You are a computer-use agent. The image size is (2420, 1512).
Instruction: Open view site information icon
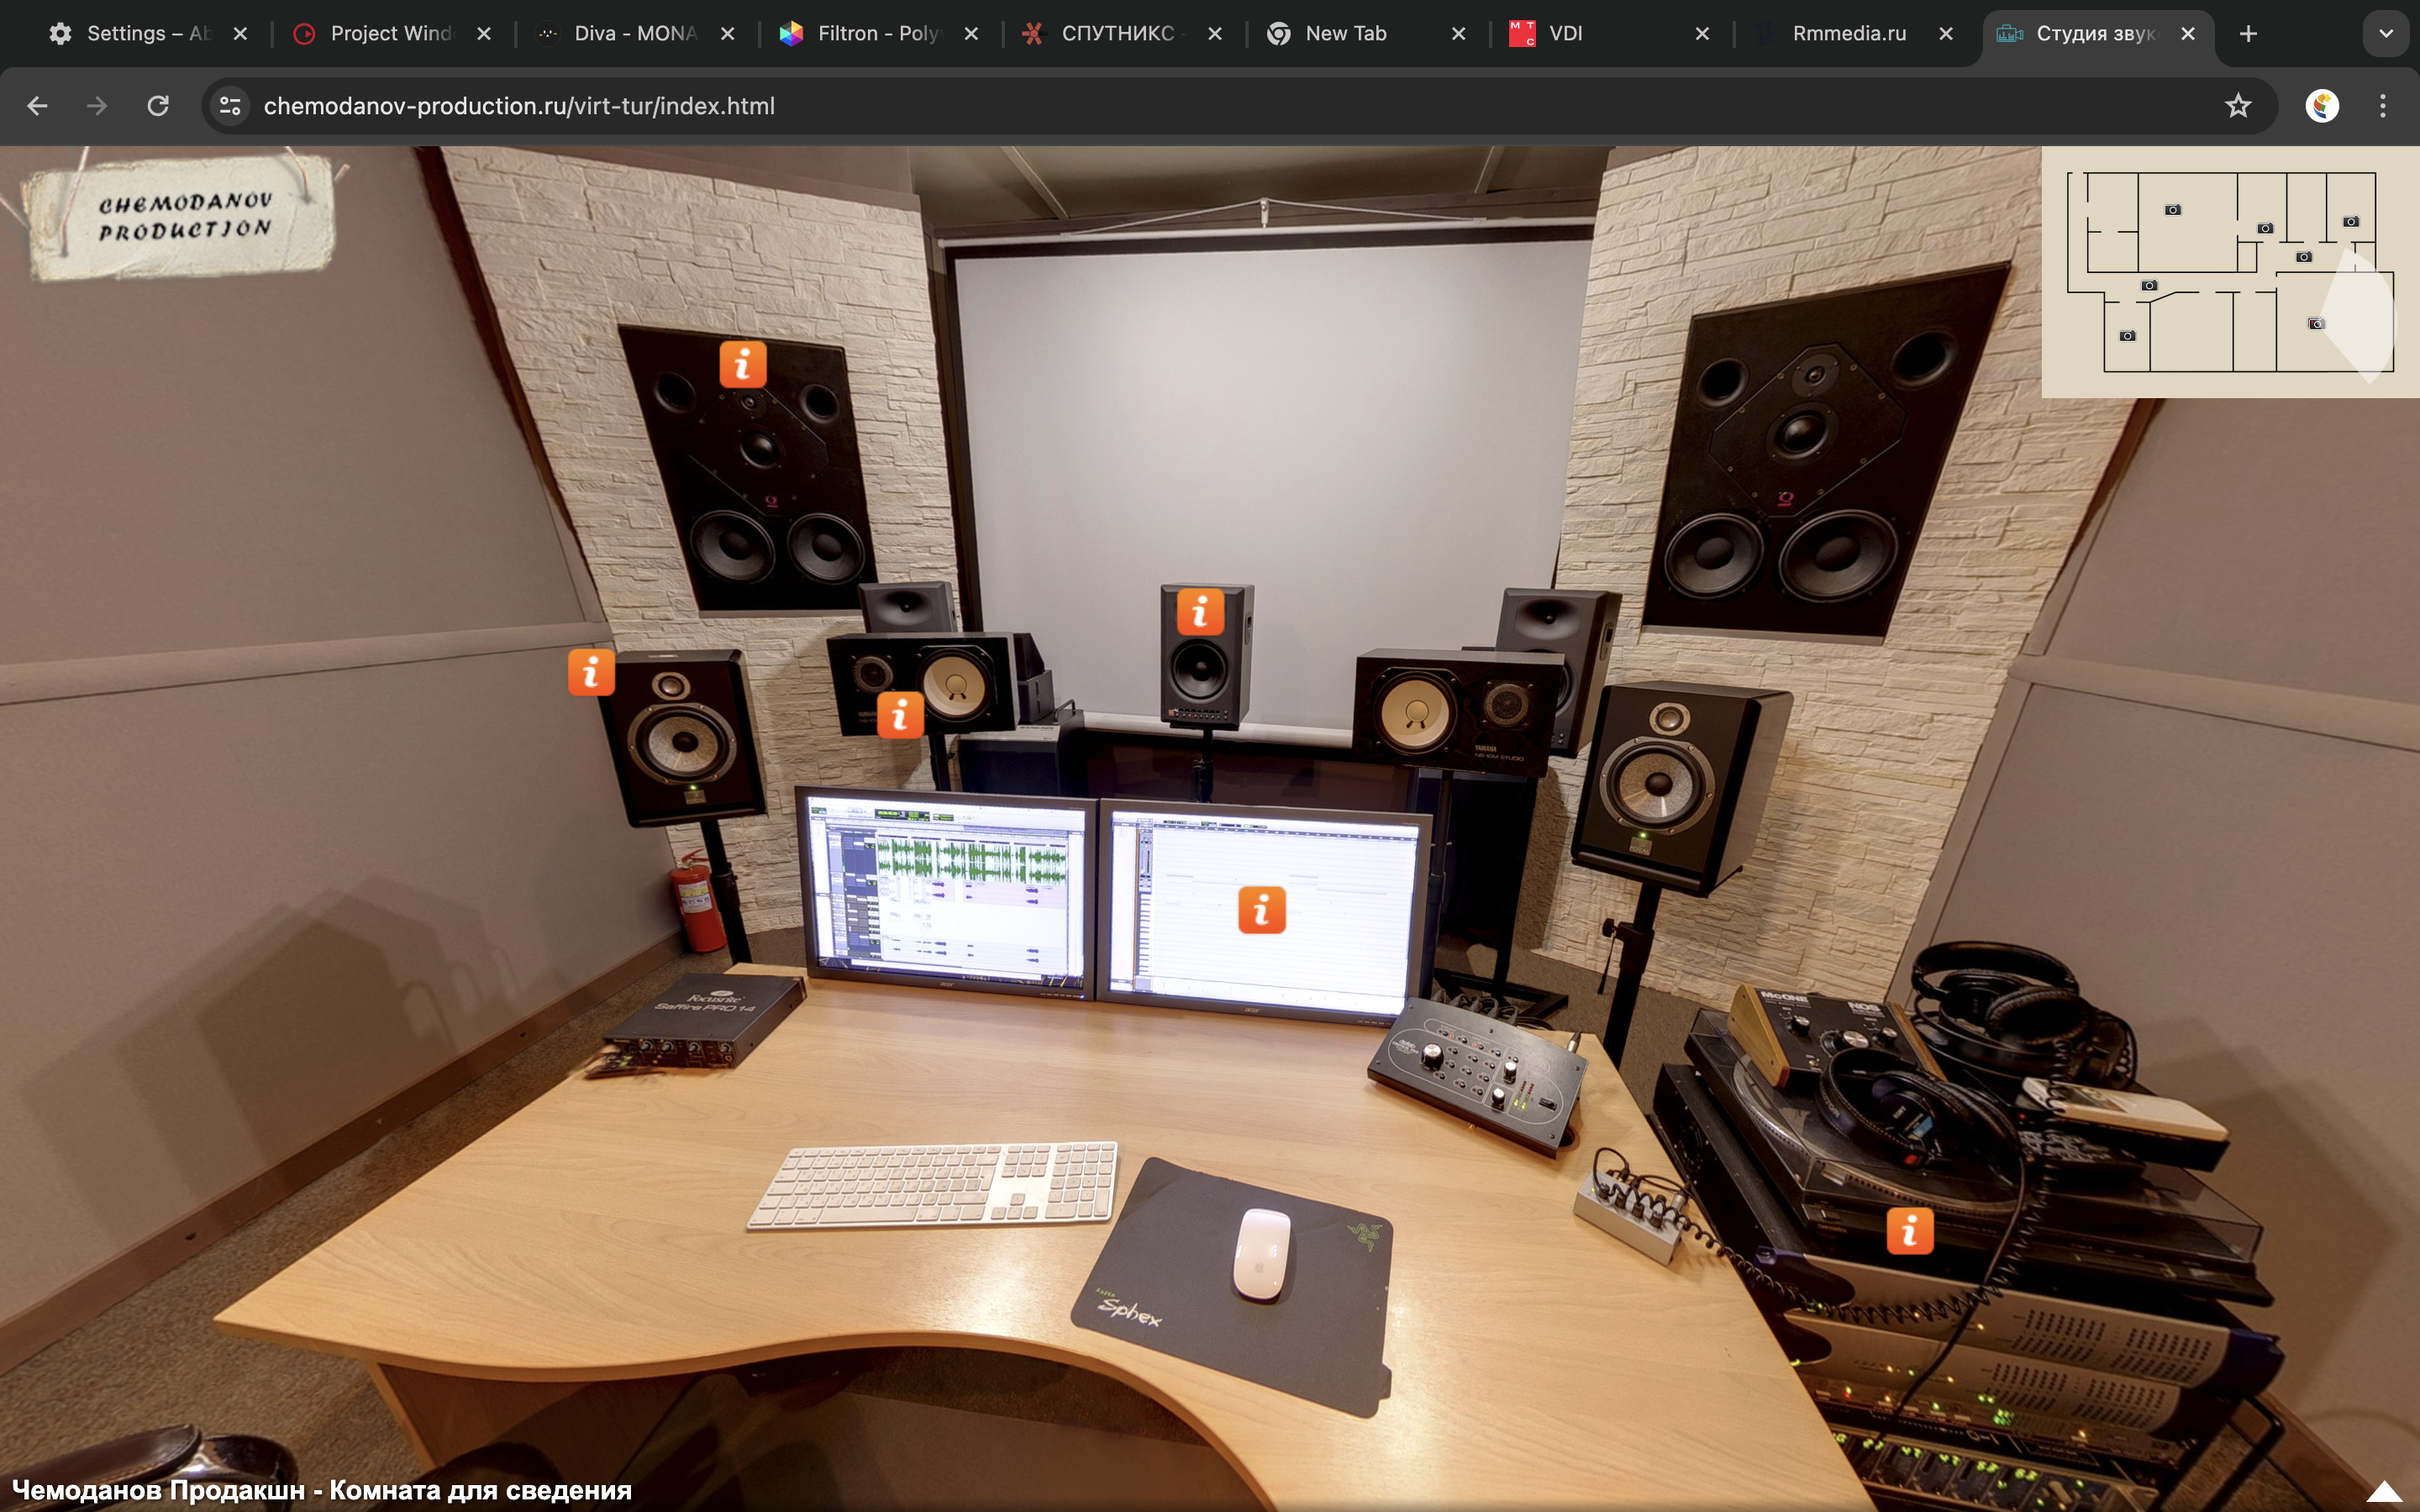tap(230, 106)
